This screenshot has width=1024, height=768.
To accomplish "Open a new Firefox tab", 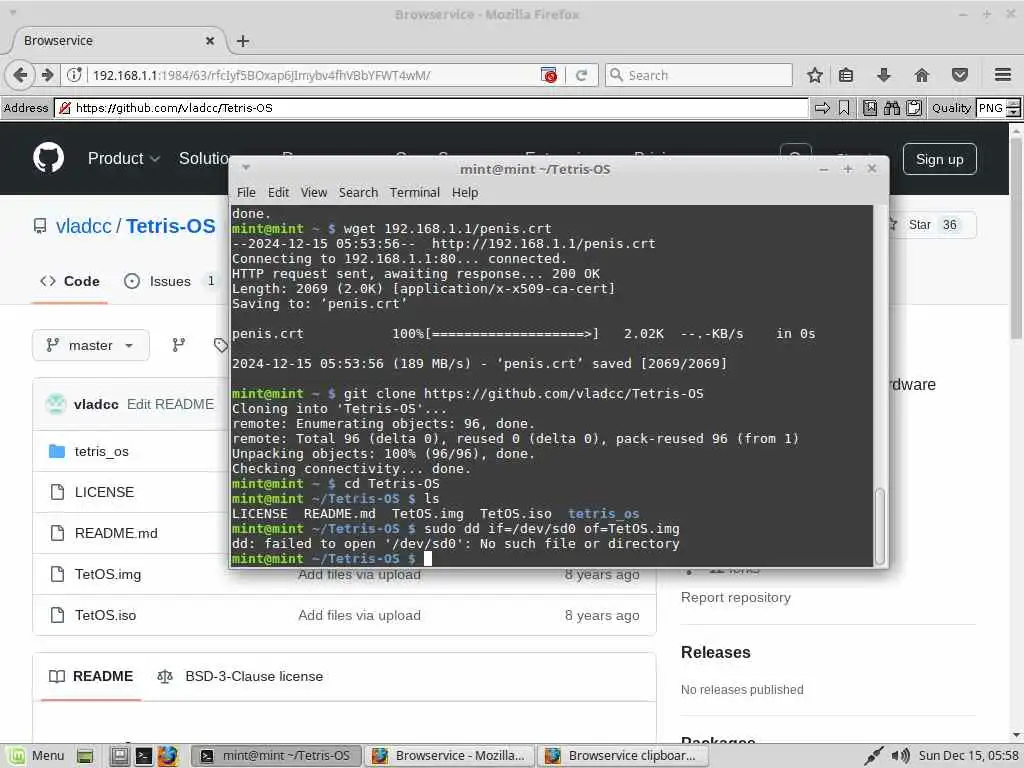I will (x=243, y=40).
